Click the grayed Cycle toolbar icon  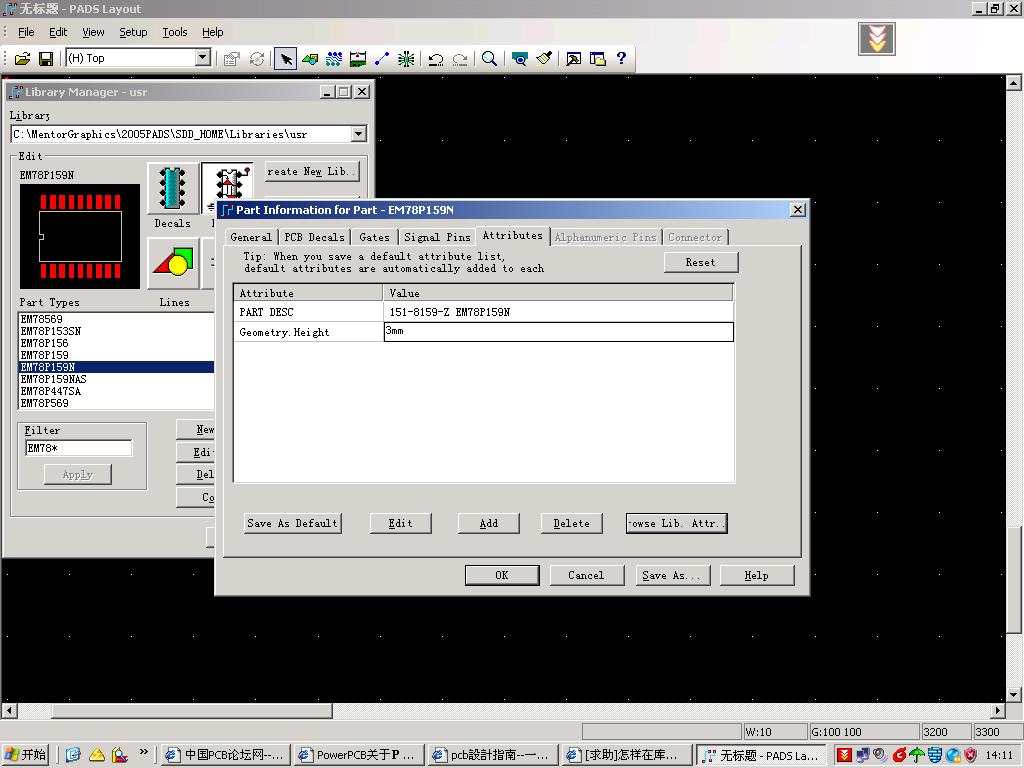tap(257, 59)
